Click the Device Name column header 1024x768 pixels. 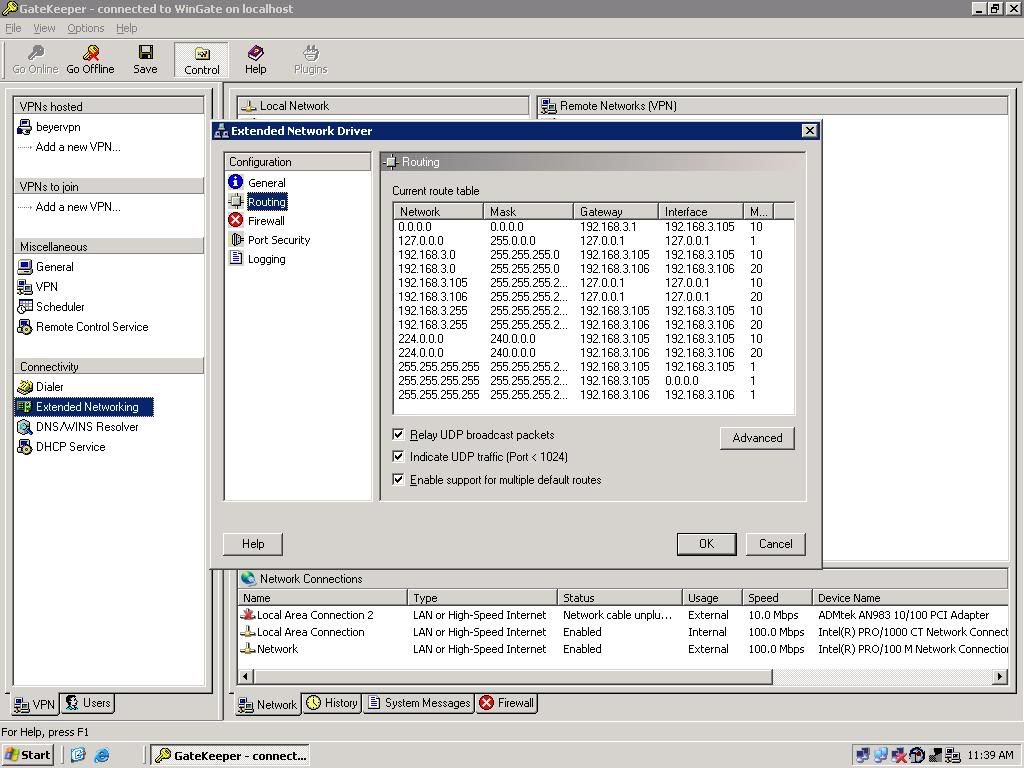910,598
